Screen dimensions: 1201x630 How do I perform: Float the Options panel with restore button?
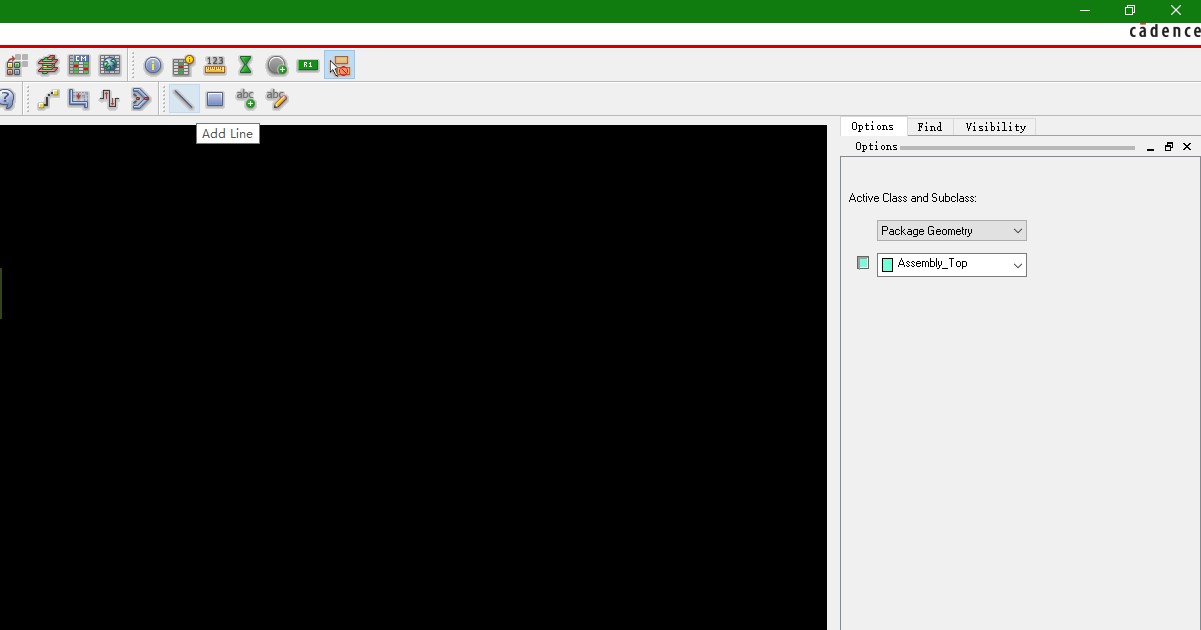1168,147
